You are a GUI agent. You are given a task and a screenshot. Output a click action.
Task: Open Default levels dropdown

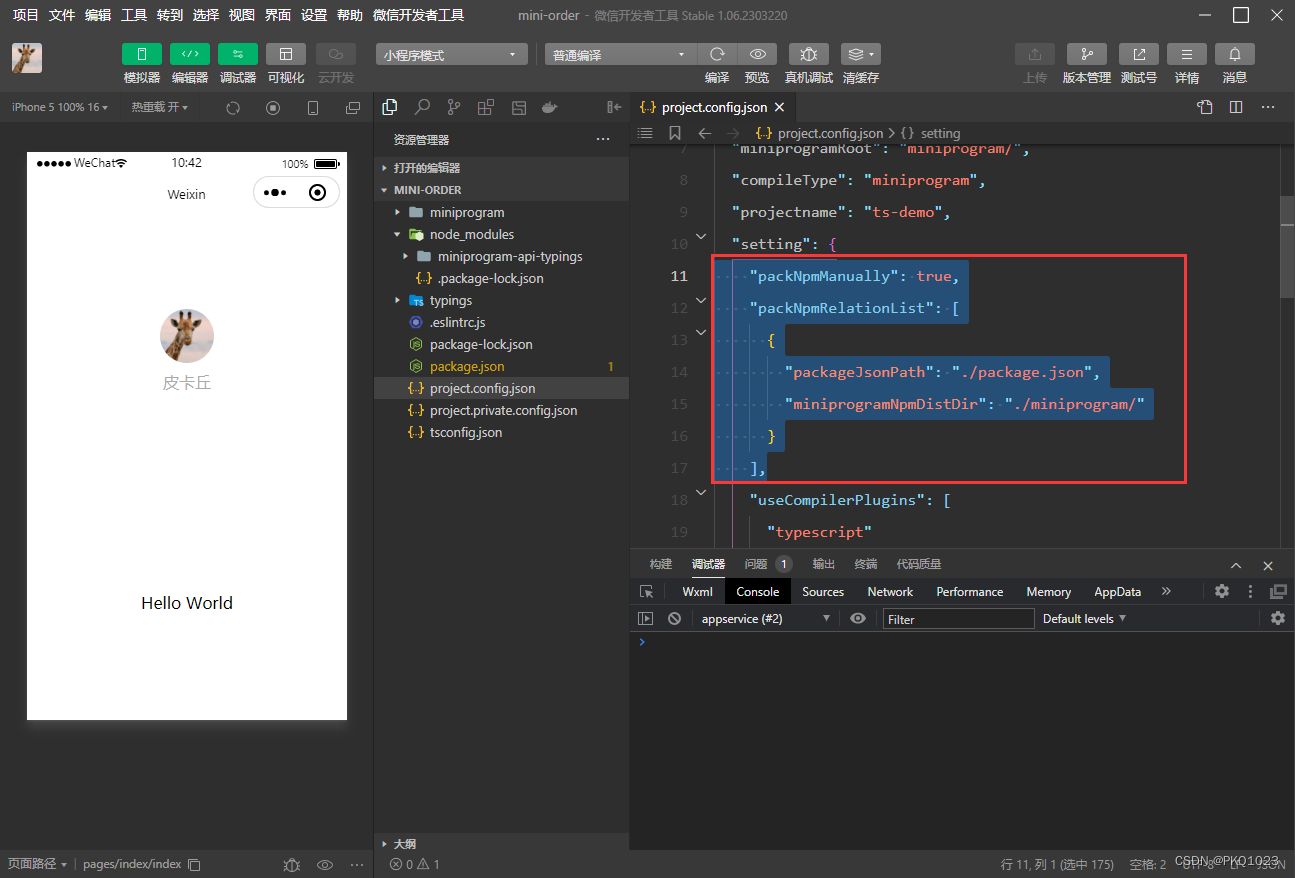tap(1085, 619)
